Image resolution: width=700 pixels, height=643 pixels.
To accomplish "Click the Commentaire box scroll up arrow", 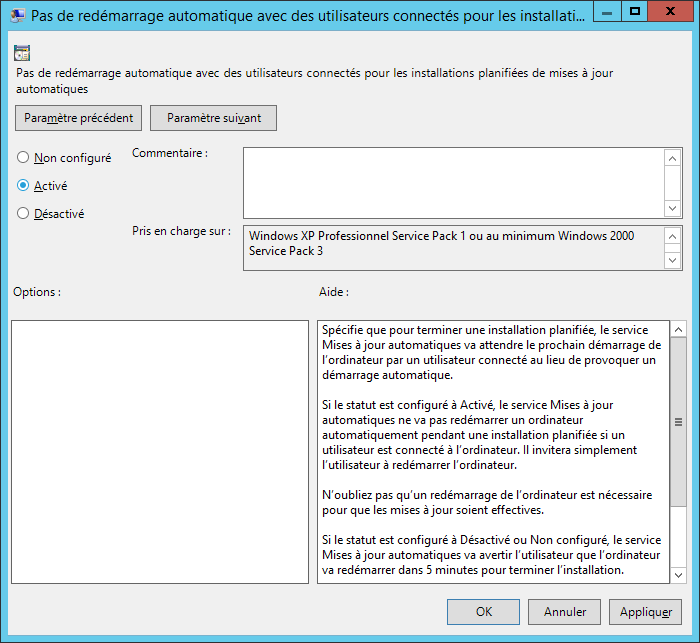I will (x=673, y=158).
